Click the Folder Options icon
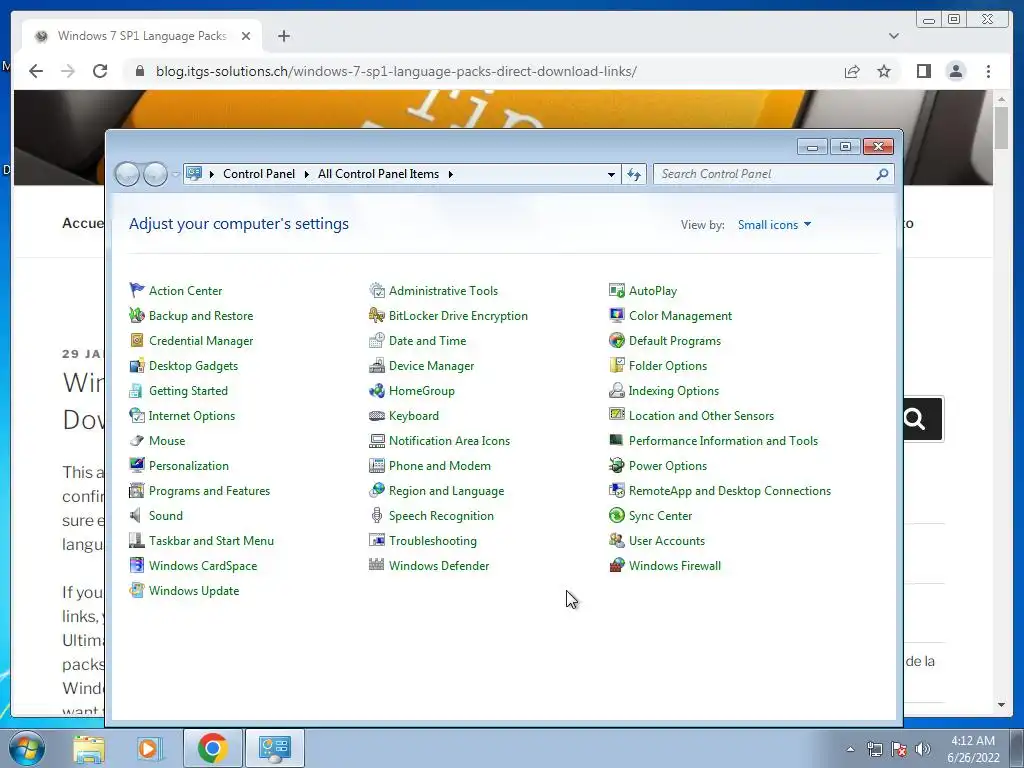Screen dimensions: 1024x768 point(616,366)
